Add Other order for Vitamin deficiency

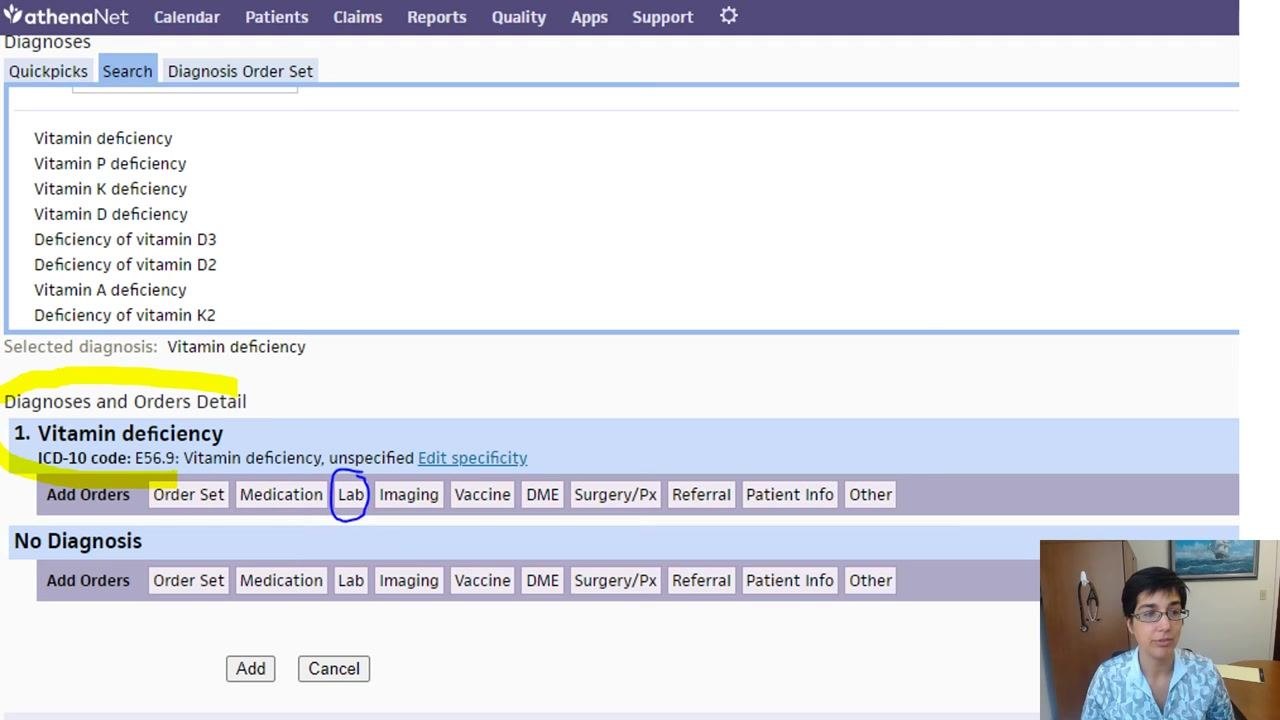(x=870, y=494)
